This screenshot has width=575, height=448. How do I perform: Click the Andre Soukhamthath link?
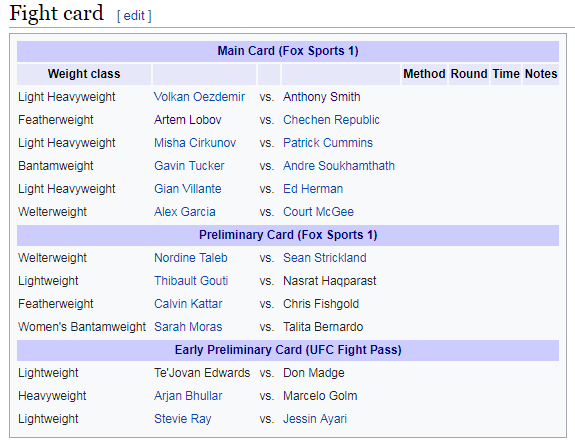[x=339, y=166]
